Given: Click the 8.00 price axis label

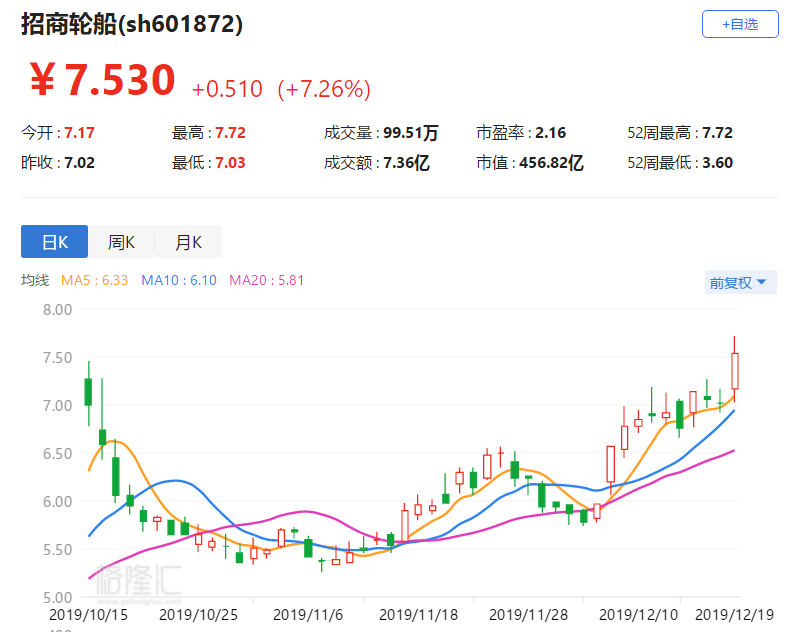Looking at the screenshot, I should click(57, 310).
